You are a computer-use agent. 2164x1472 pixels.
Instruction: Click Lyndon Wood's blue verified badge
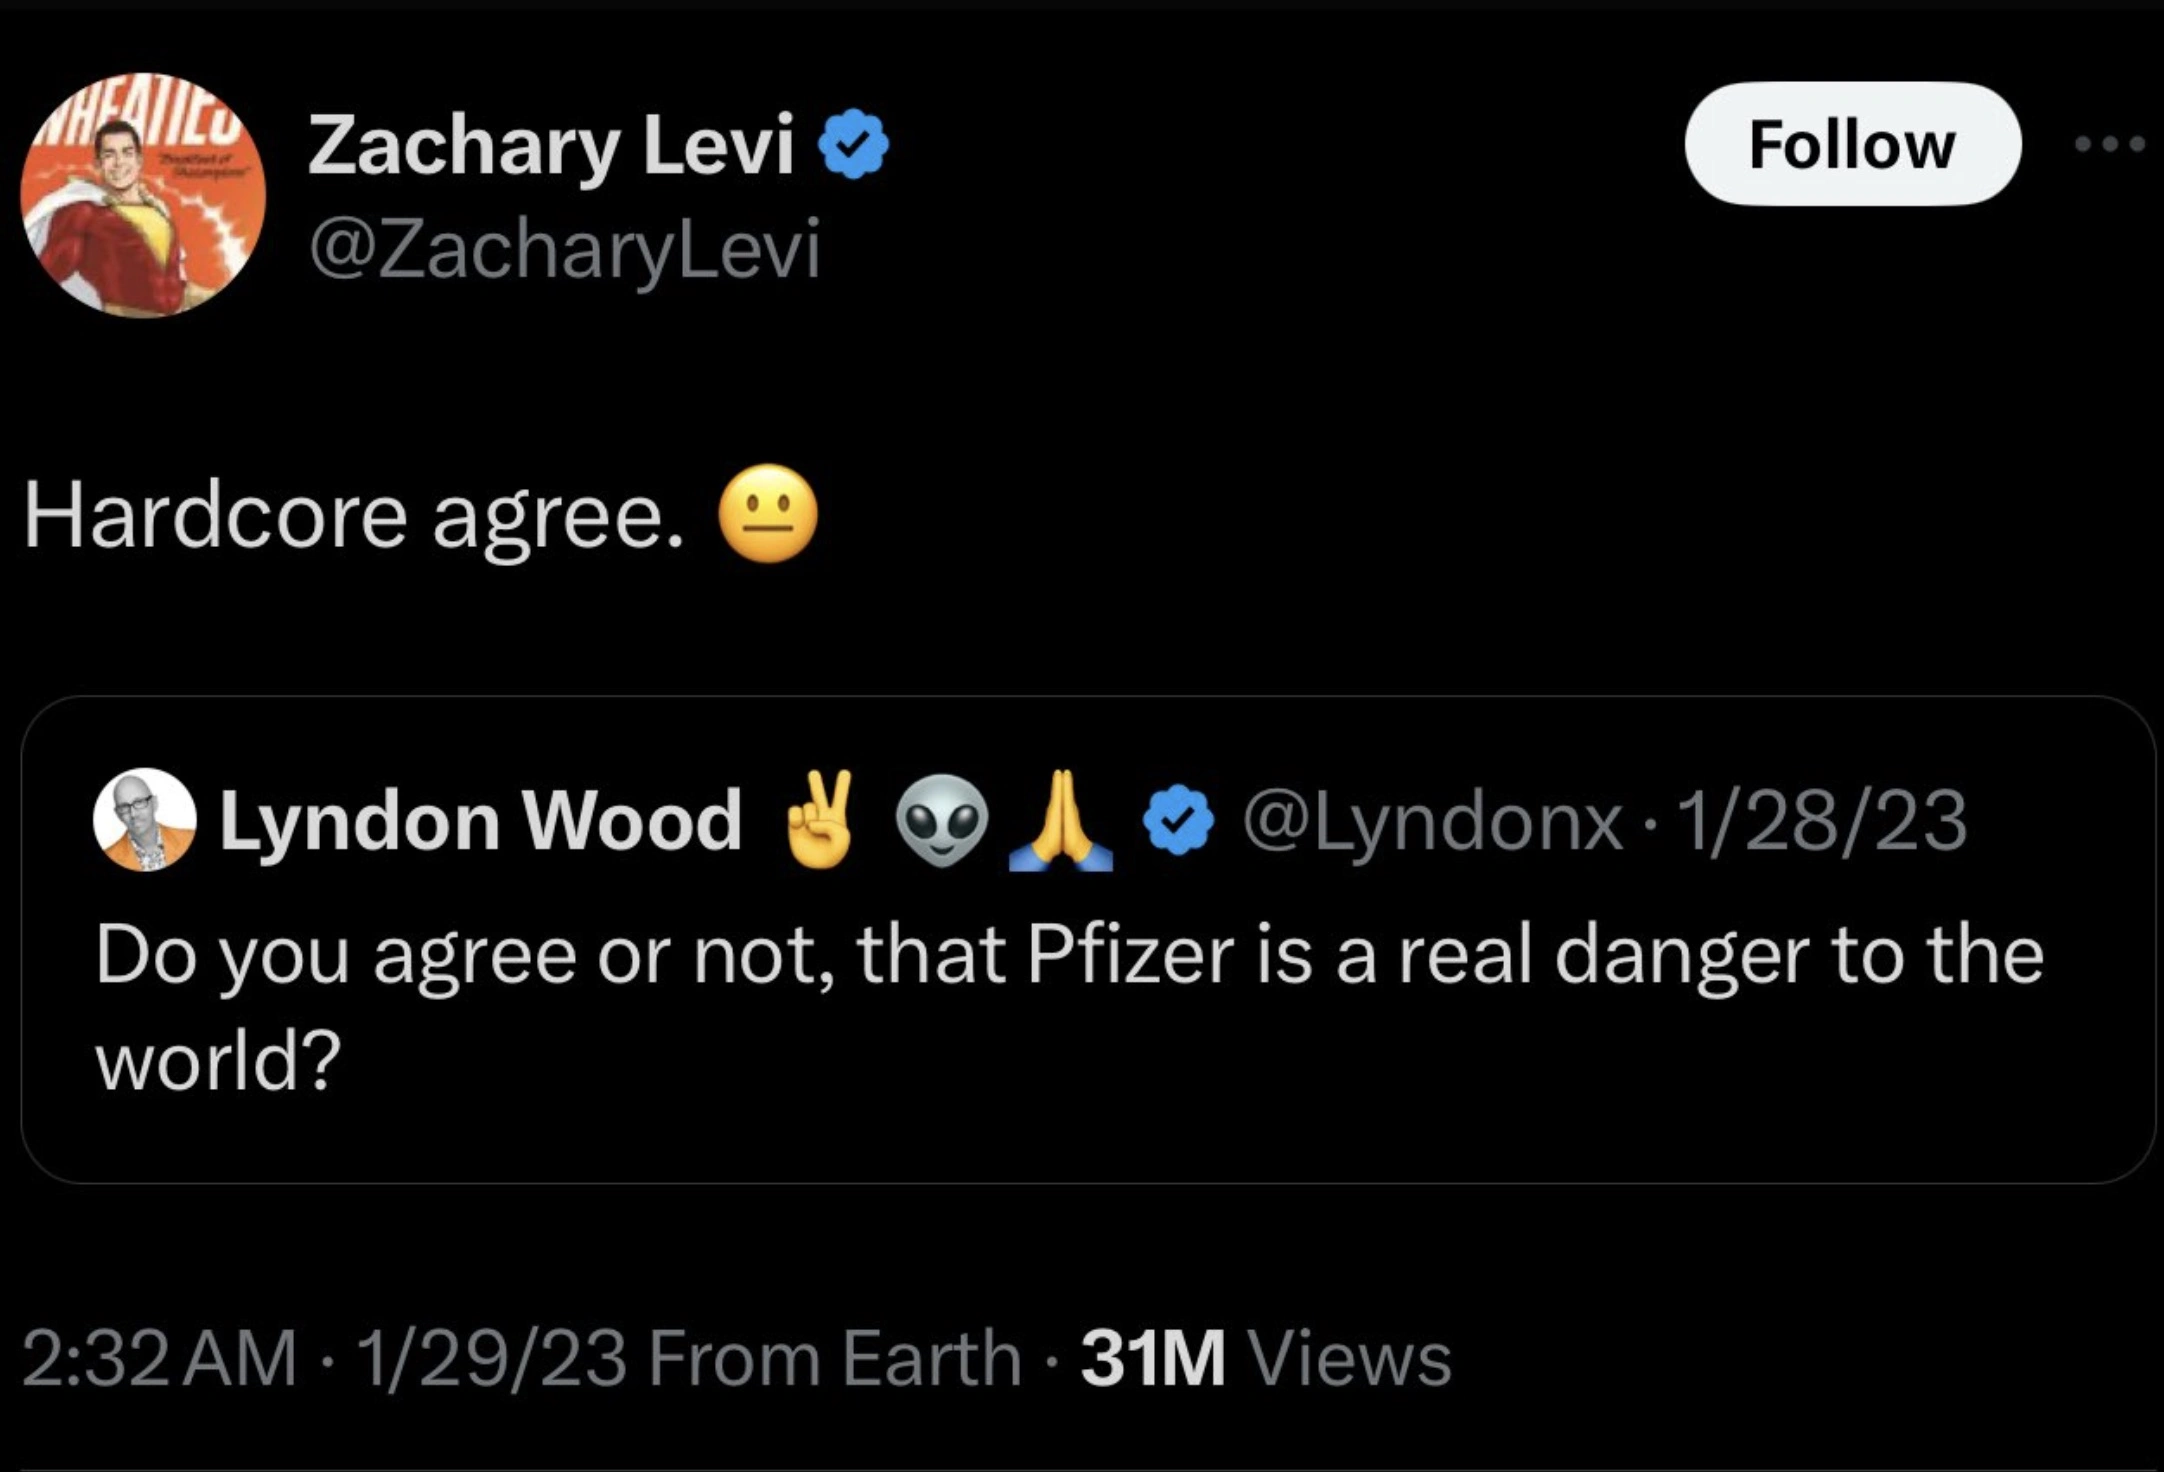click(1180, 820)
